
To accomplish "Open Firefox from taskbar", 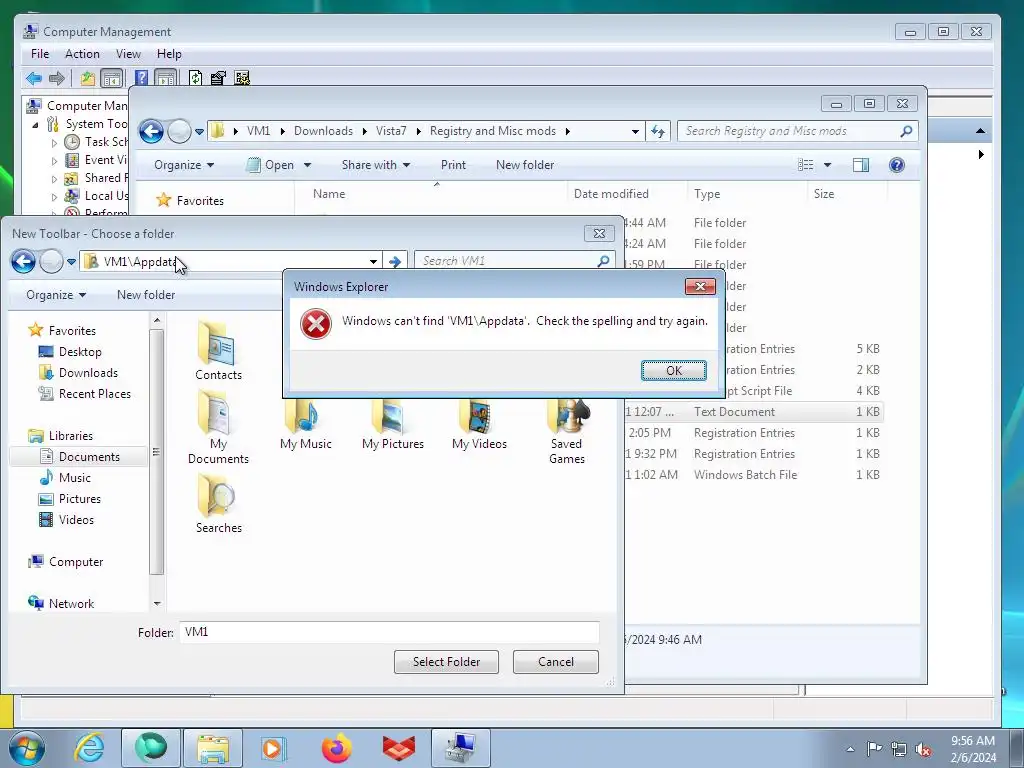I will pos(336,748).
